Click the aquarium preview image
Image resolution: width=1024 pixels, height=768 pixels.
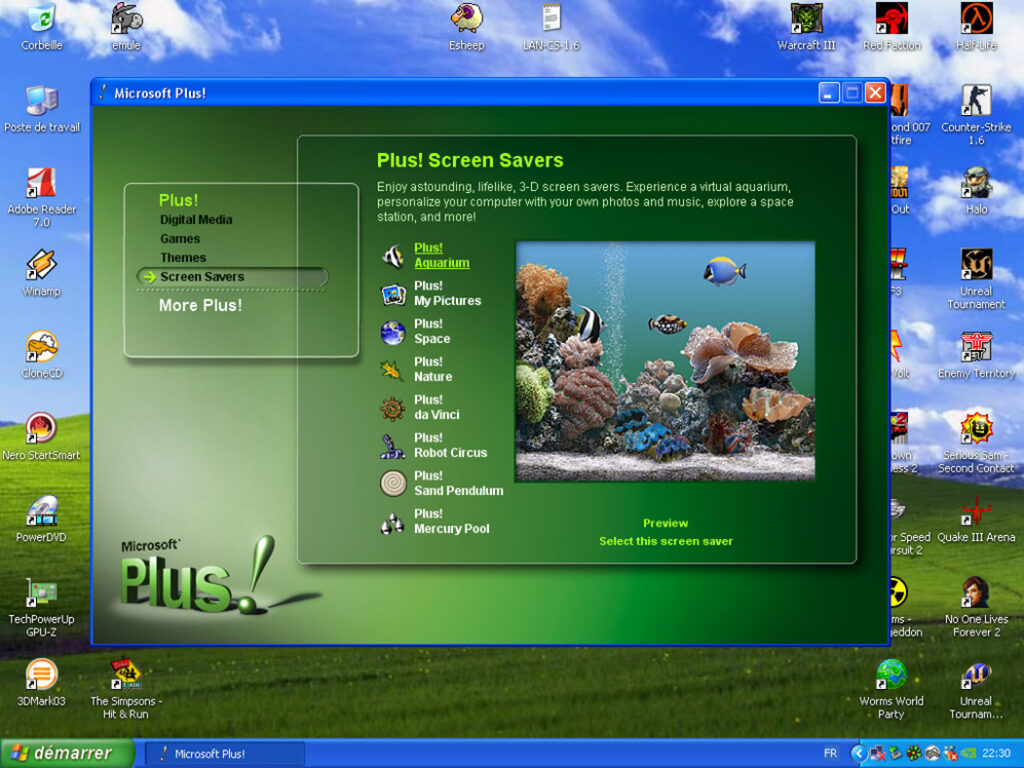pyautogui.click(x=665, y=361)
